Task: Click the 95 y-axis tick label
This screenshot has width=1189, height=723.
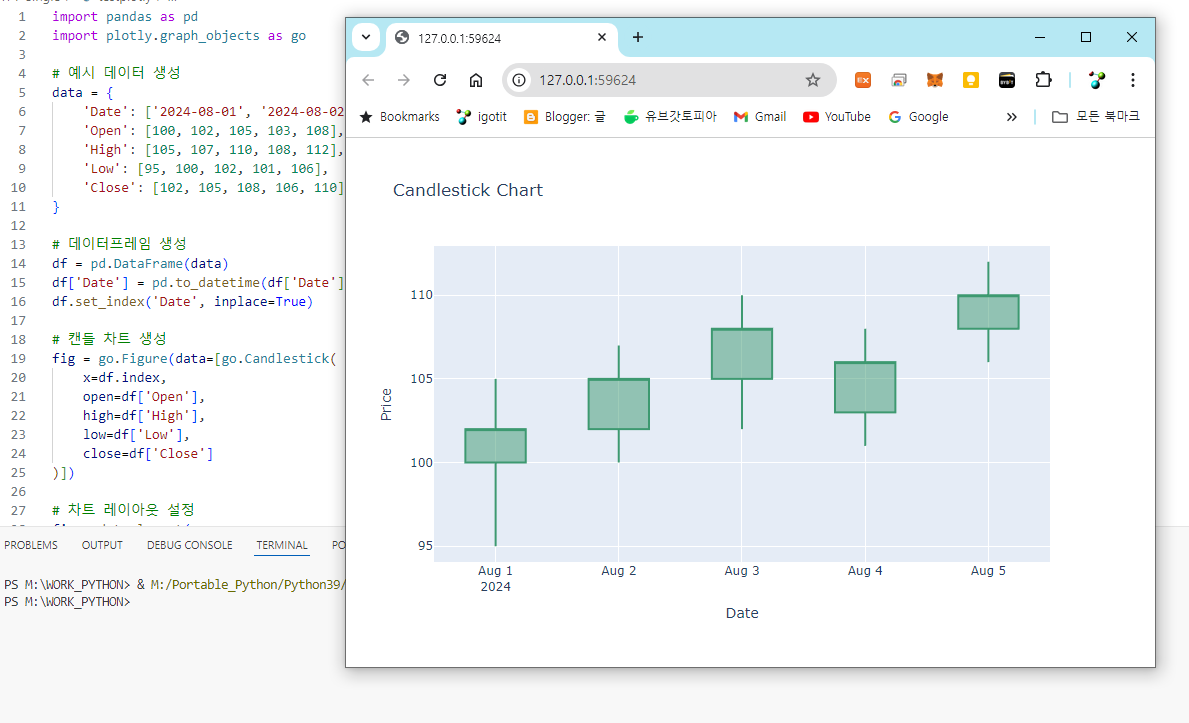Action: click(x=425, y=545)
